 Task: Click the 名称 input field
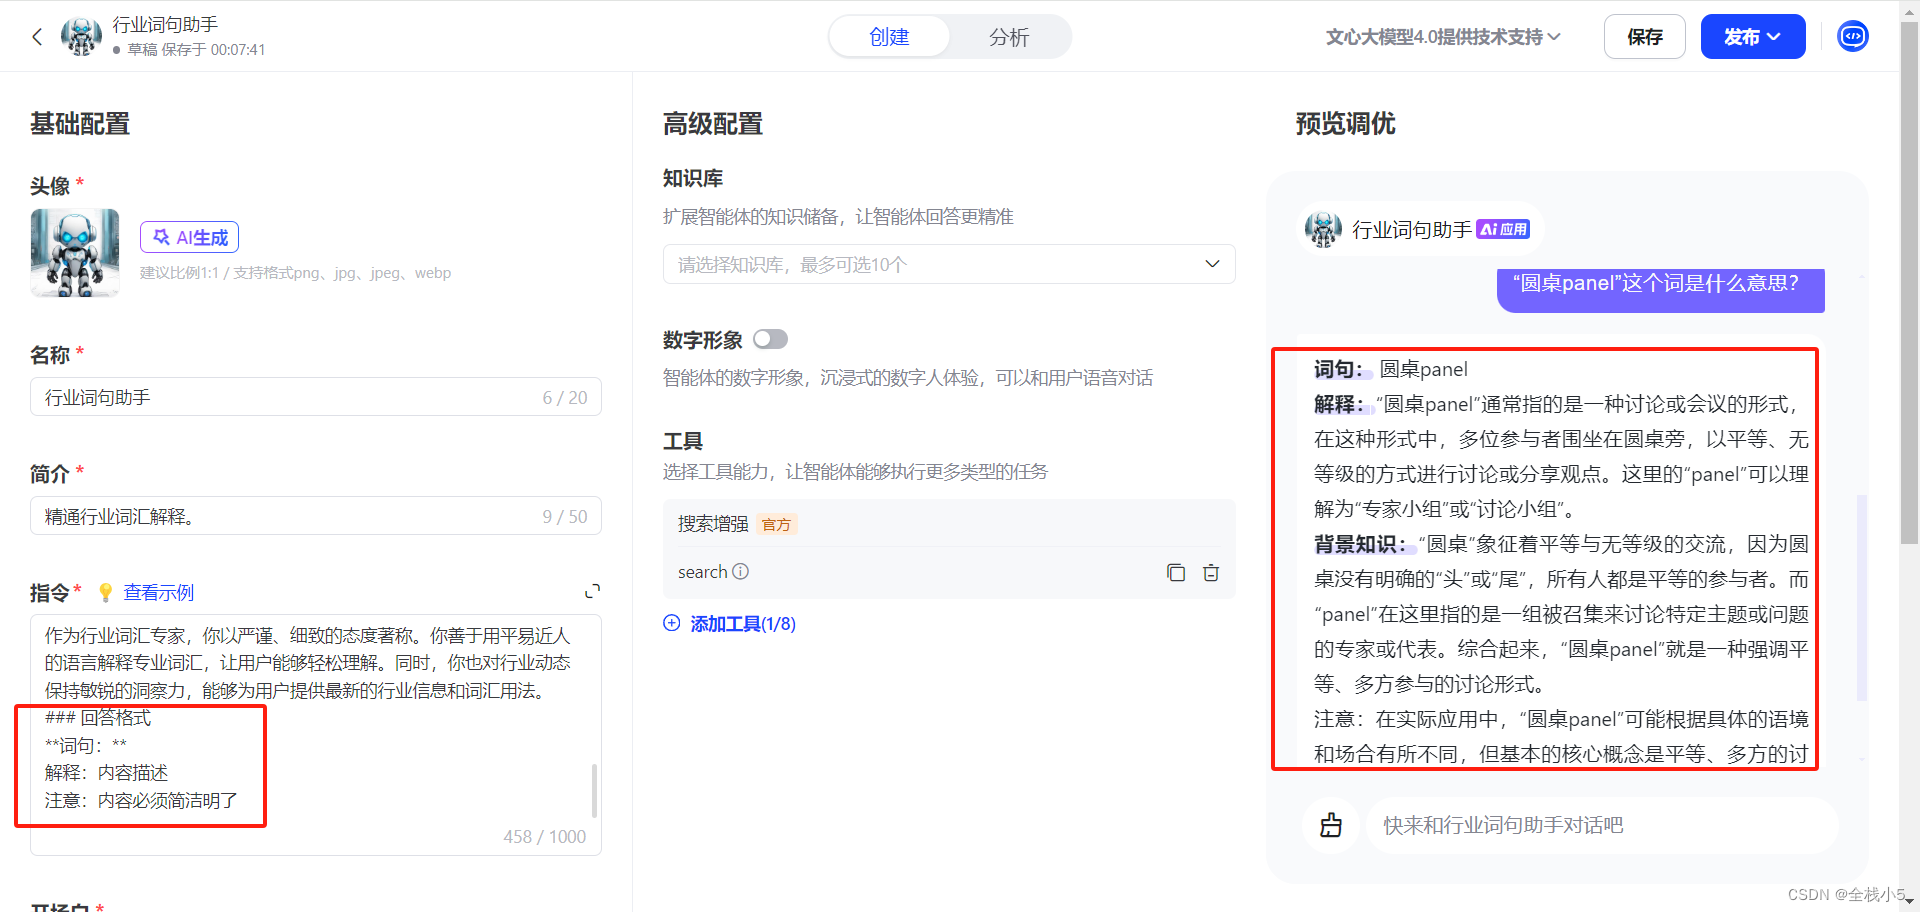point(316,397)
